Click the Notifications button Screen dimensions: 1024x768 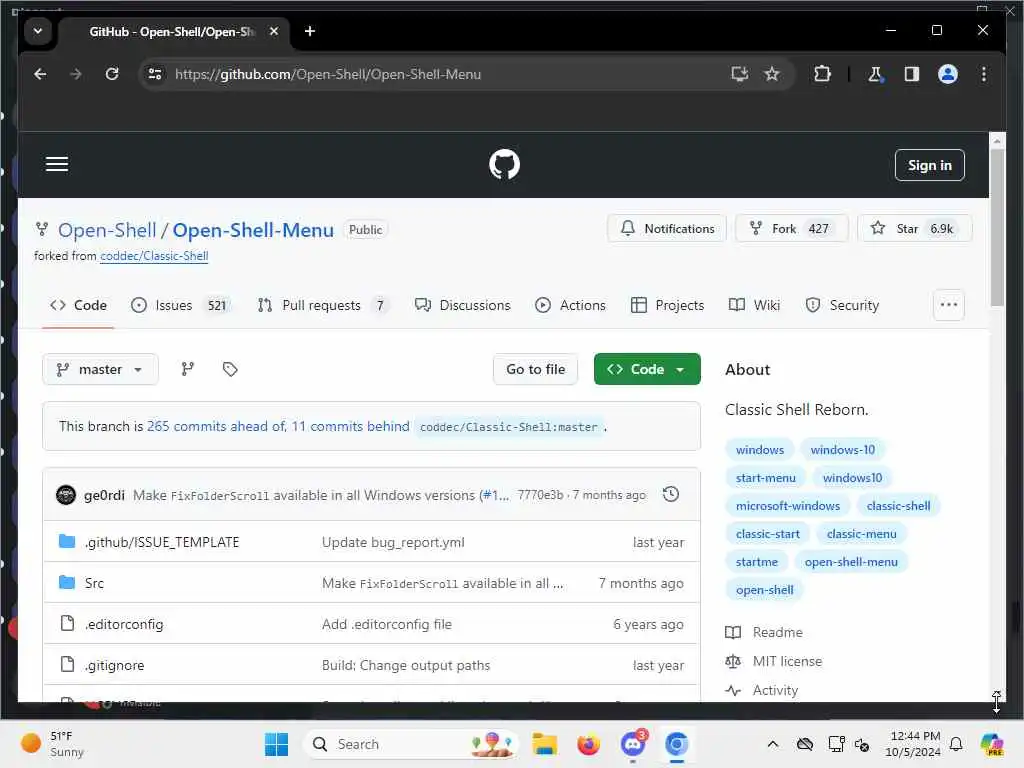(x=667, y=228)
